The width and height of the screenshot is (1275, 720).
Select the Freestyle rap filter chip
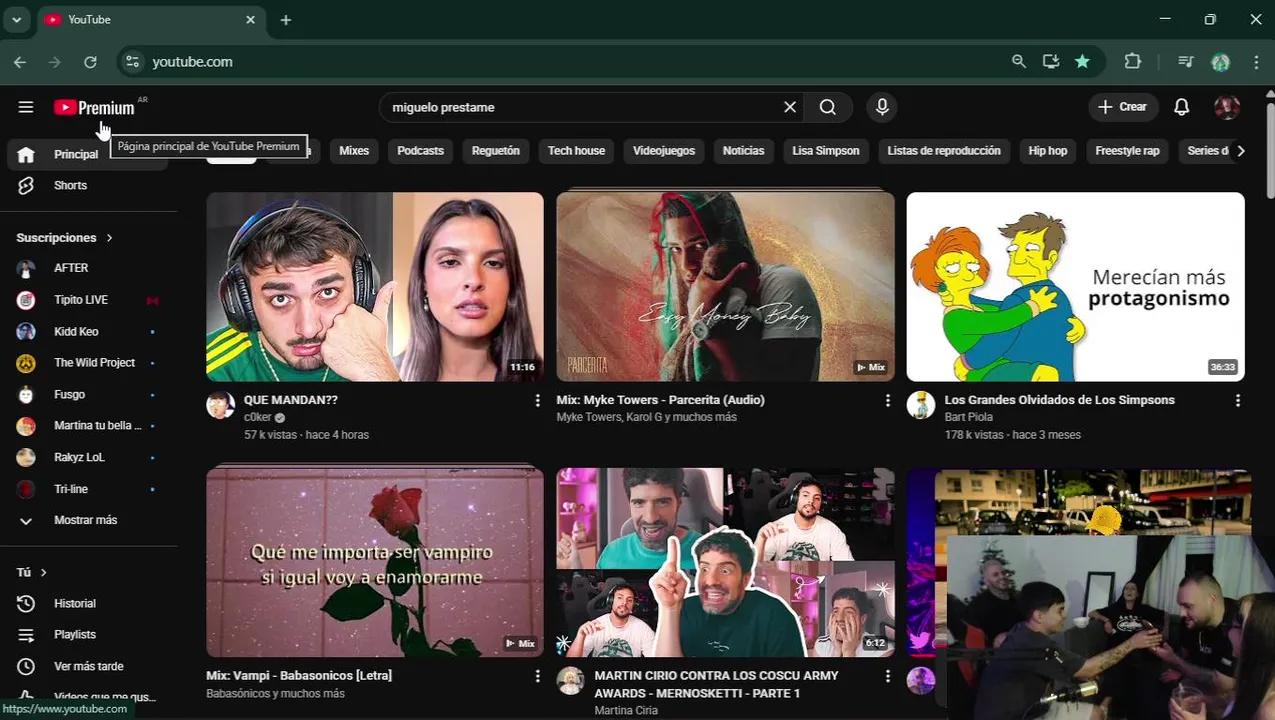1127,151
